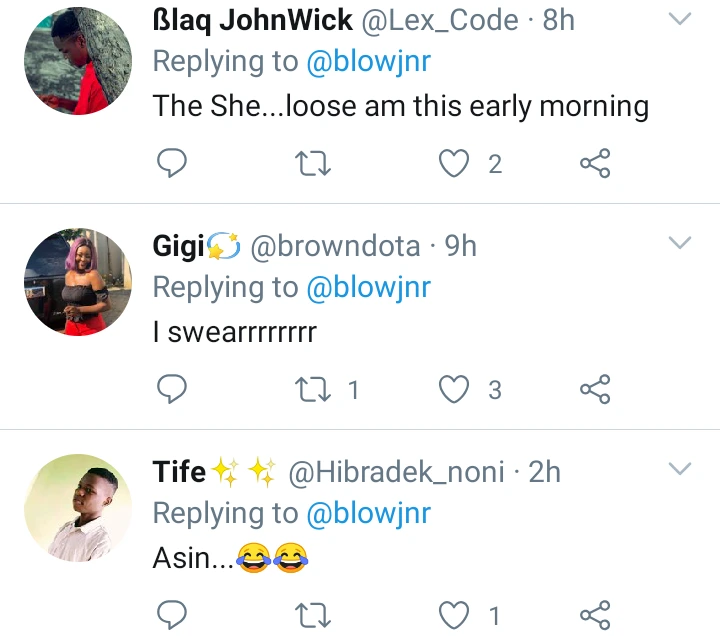Open @blowjnr link in Gigi's reply
Viewport: 720px width, 636px height.
pyautogui.click(x=369, y=287)
